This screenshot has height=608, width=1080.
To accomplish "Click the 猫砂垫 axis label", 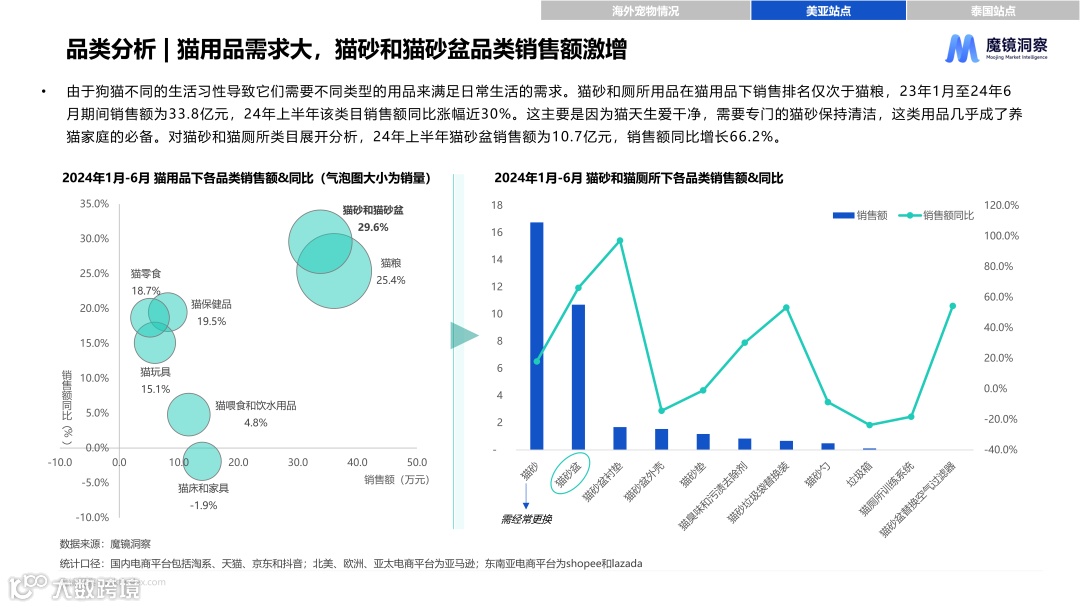I will (x=693, y=475).
